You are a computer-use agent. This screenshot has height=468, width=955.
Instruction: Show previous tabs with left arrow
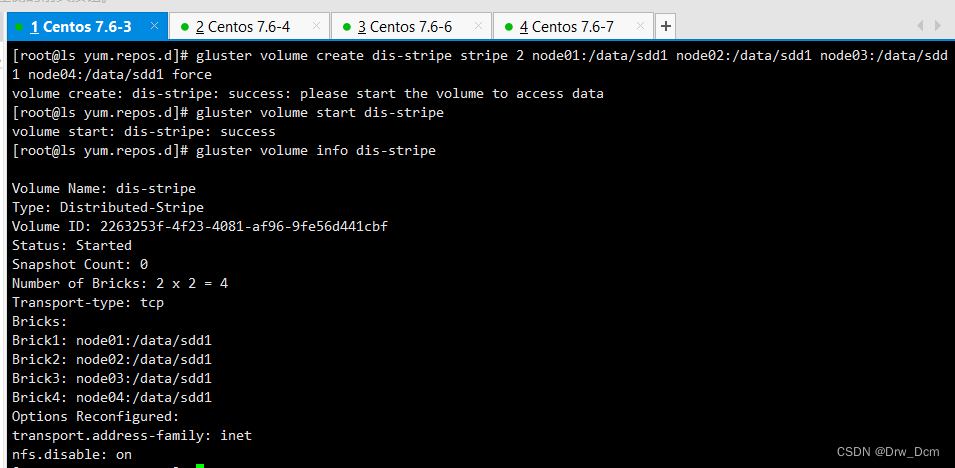(920, 26)
